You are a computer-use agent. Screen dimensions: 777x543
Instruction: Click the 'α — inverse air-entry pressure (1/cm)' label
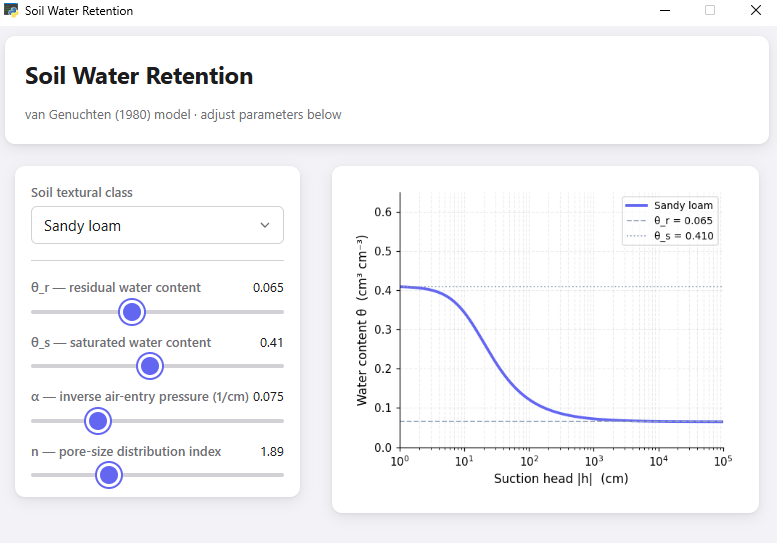tap(140, 397)
